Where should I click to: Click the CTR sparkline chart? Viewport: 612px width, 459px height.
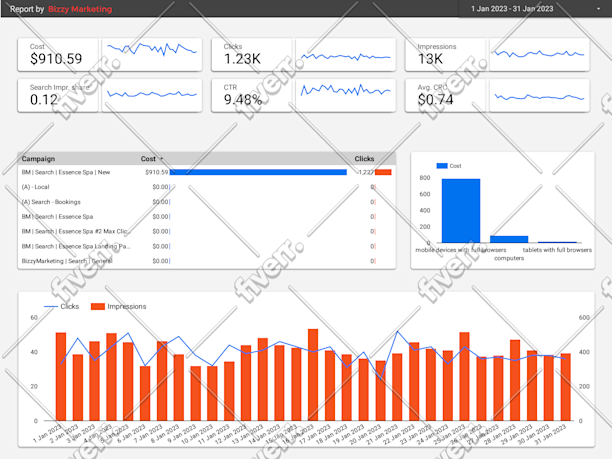[345, 96]
